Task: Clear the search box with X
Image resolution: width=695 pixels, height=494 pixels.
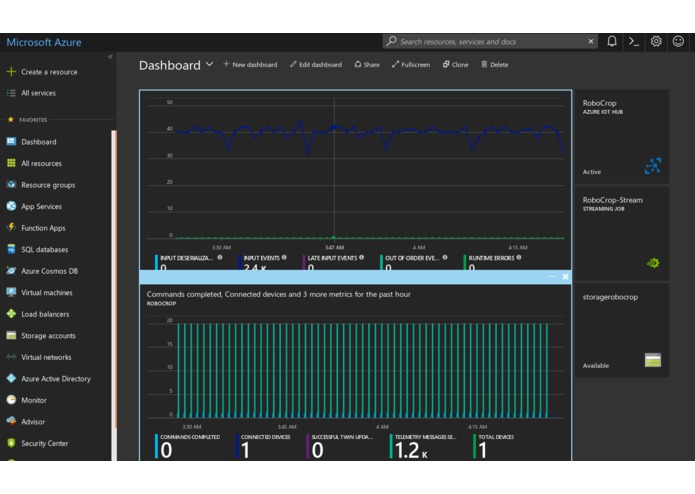Action: 591,41
